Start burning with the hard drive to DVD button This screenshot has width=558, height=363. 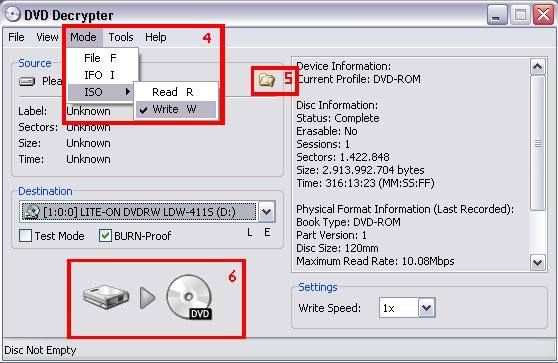(x=148, y=298)
